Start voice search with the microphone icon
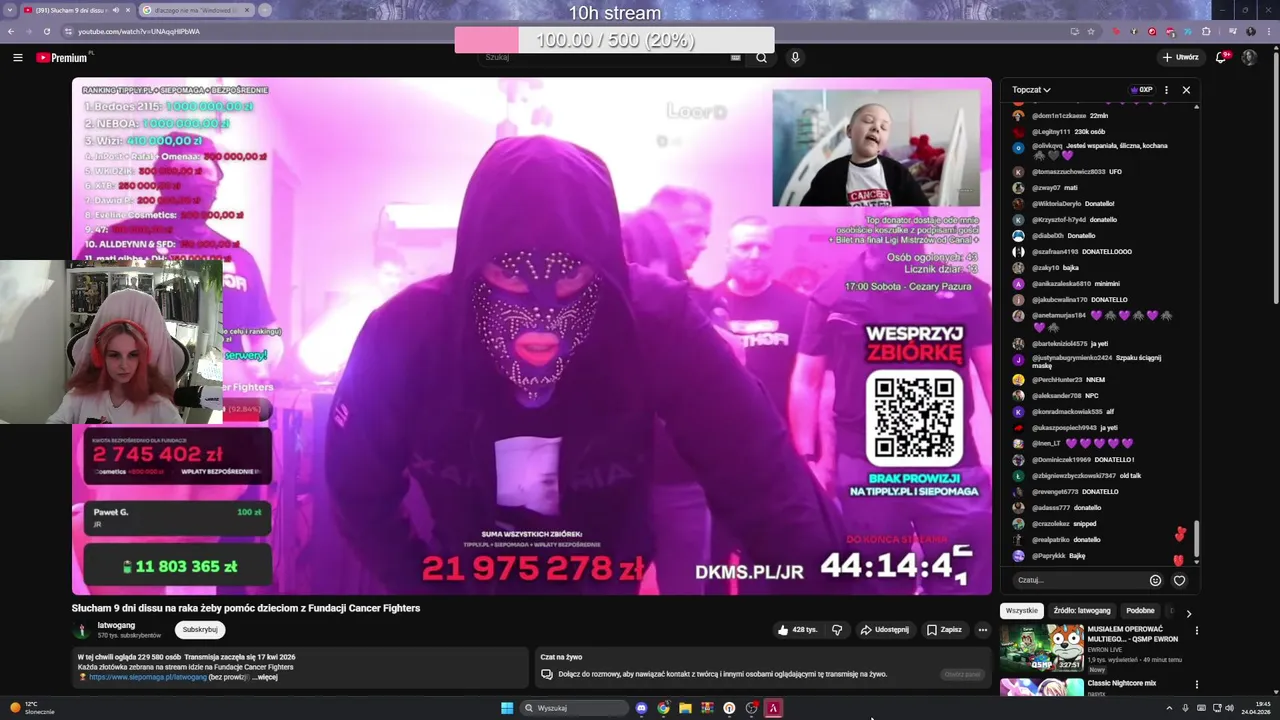Screen dimensions: 1280x720 click(x=795, y=57)
